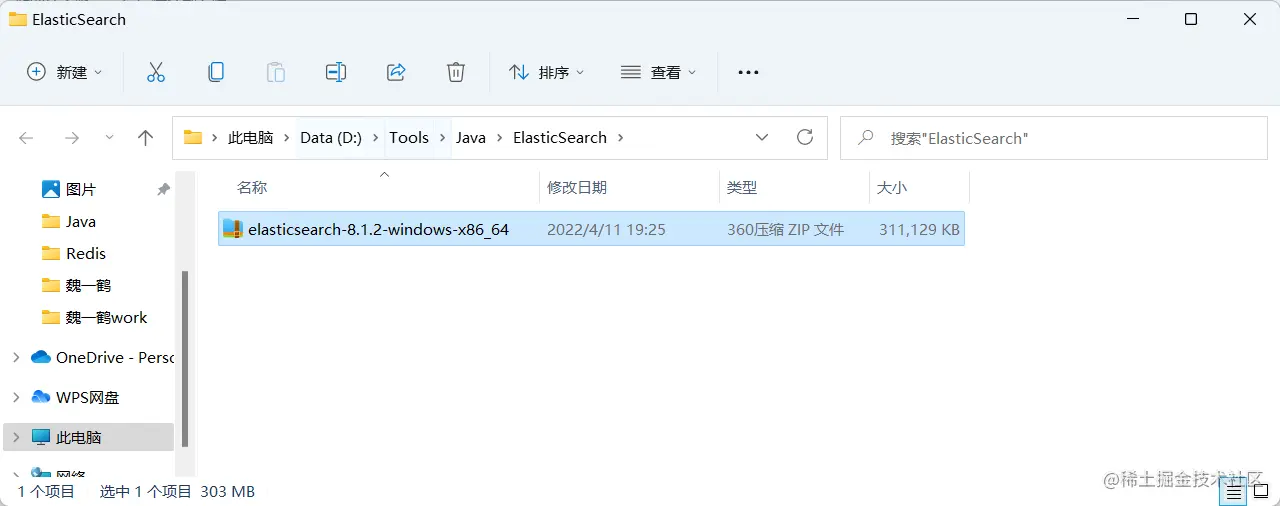Click the Refresh button
The image size is (1280, 506).
point(805,138)
